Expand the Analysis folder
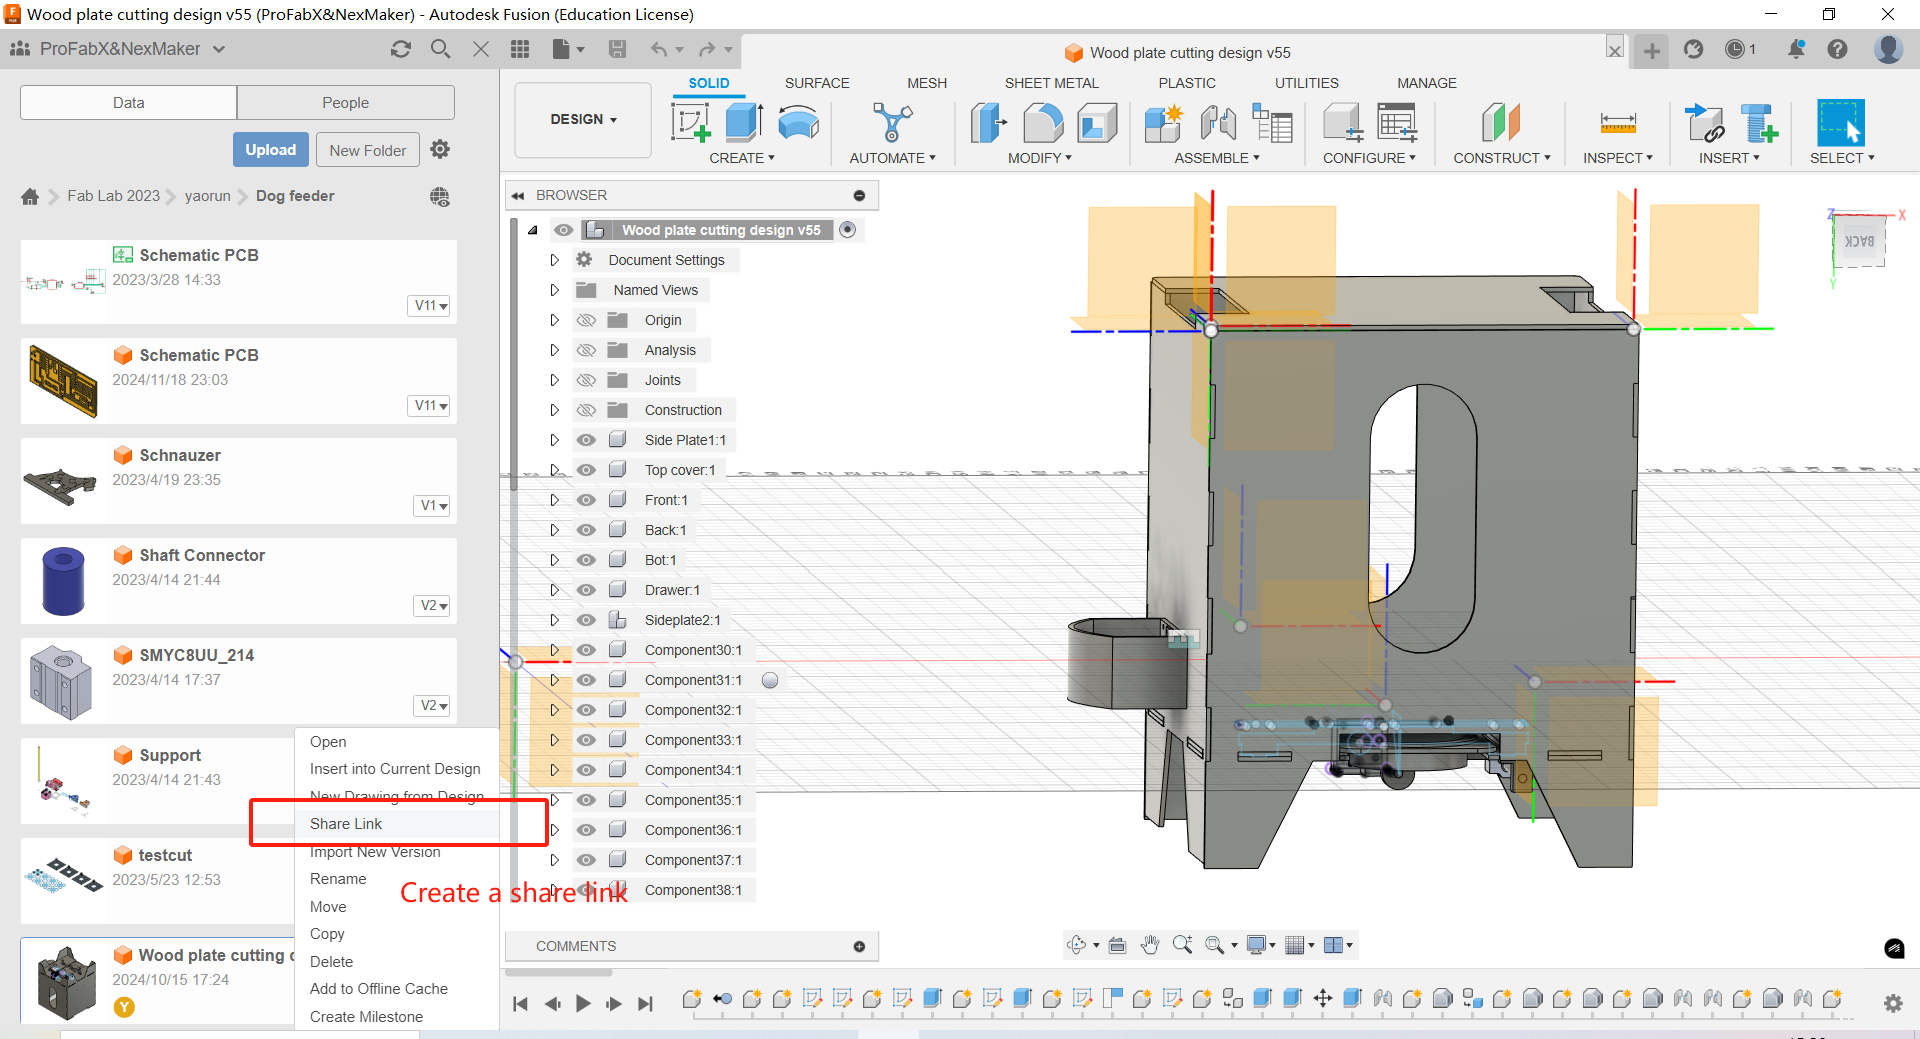The image size is (1920, 1039). click(554, 350)
